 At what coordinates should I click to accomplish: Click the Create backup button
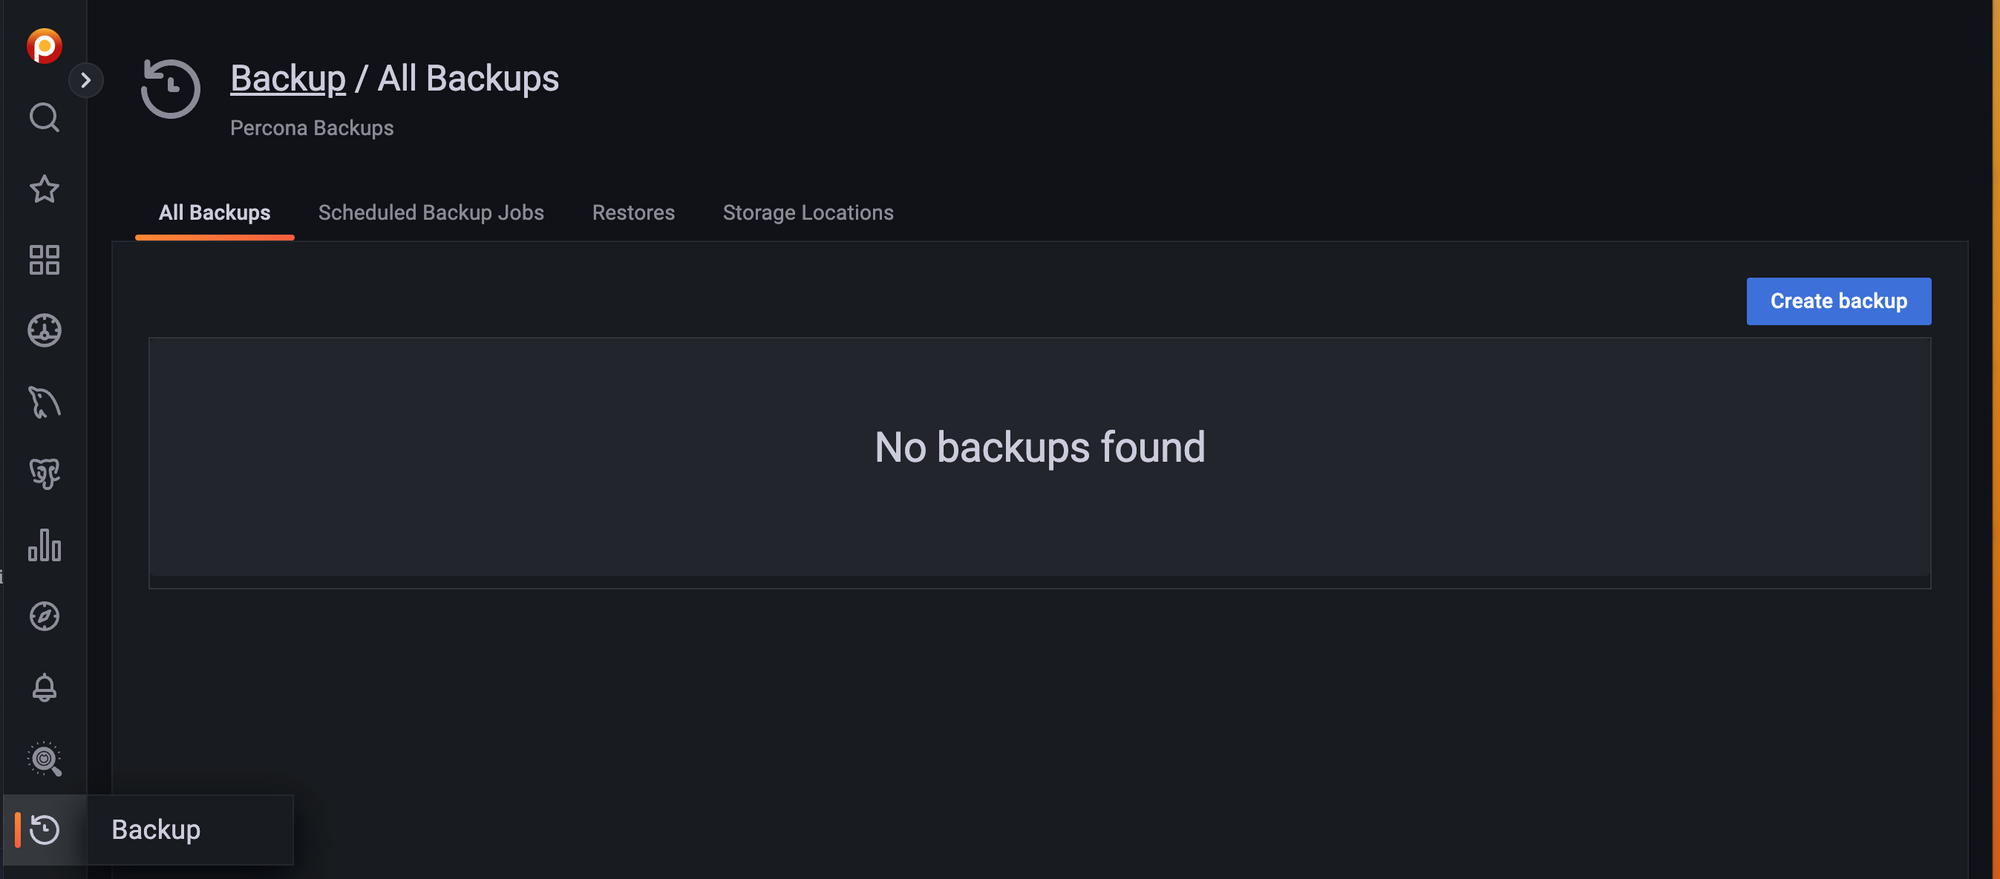pyautogui.click(x=1838, y=301)
